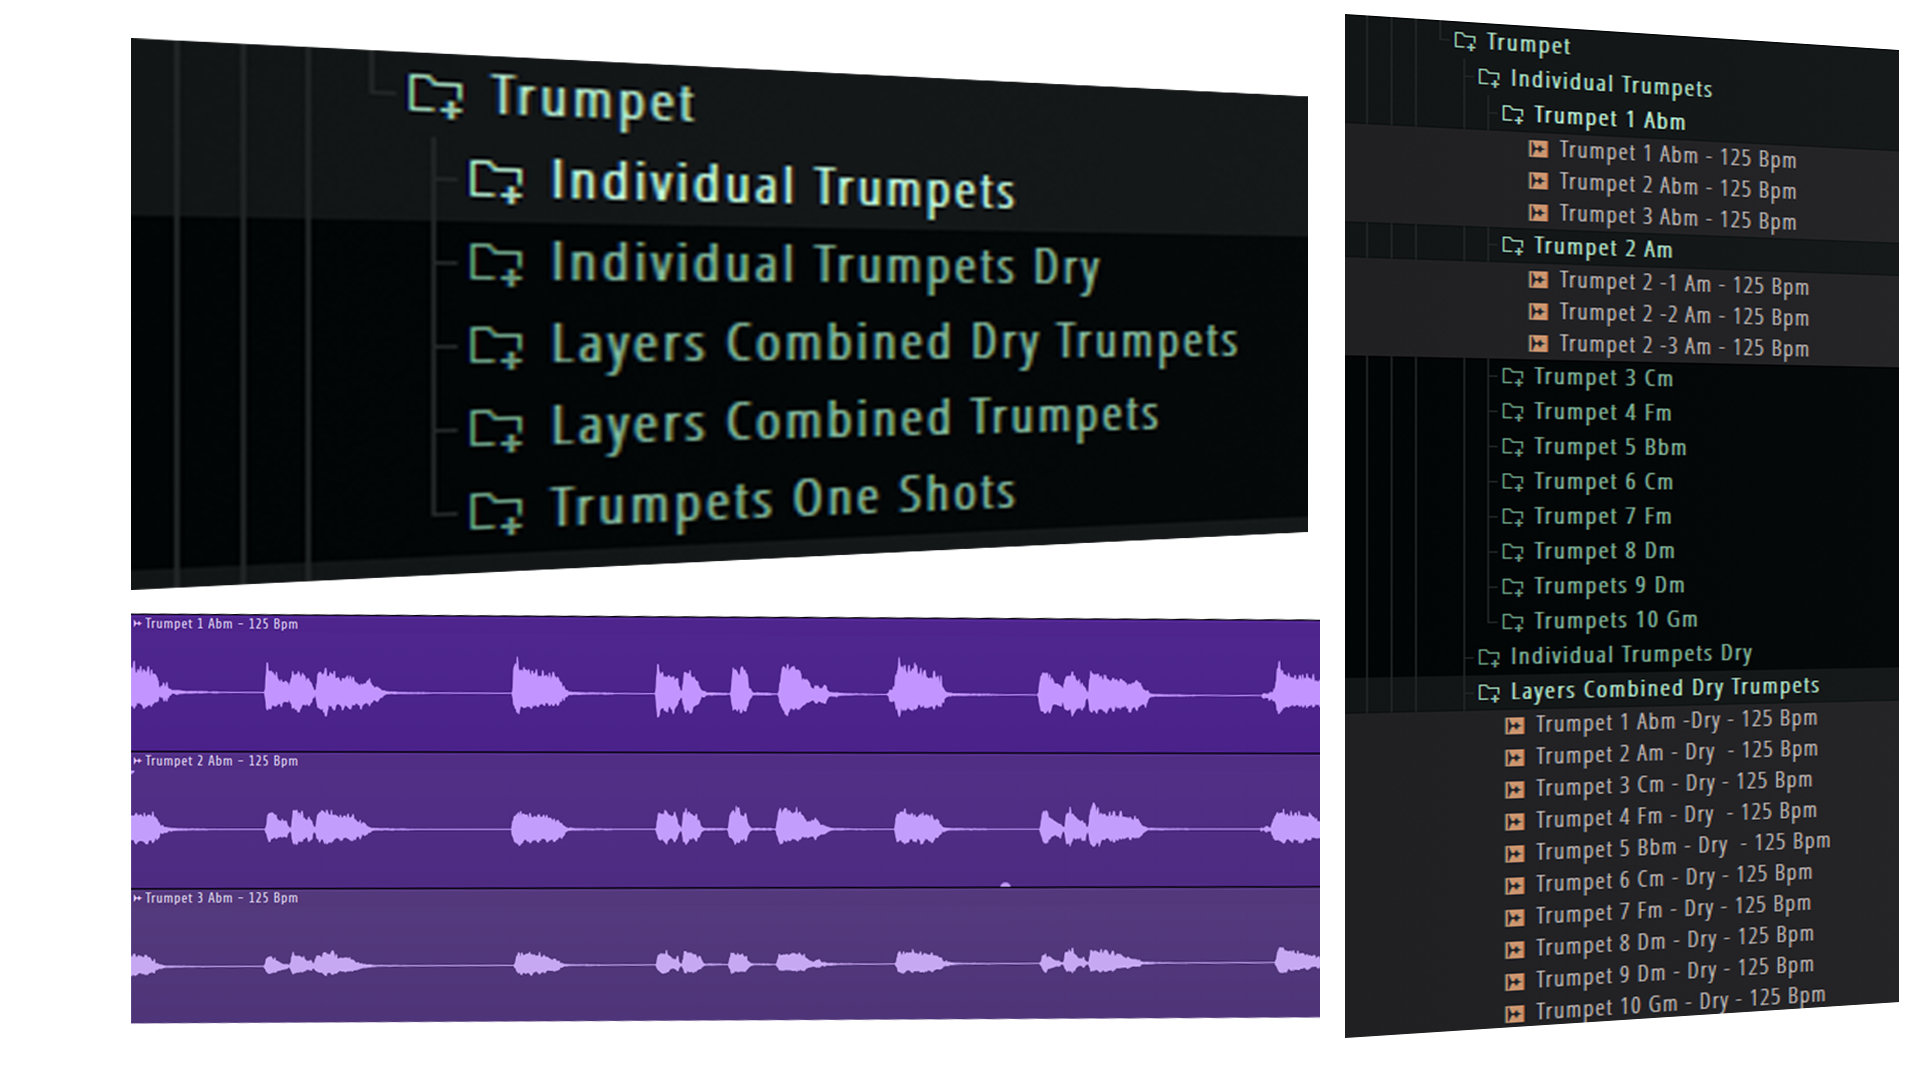Click audio icon of Trumpet 2 -1 Am
Image resolution: width=1920 pixels, height=1080 pixels.
click(x=1539, y=280)
